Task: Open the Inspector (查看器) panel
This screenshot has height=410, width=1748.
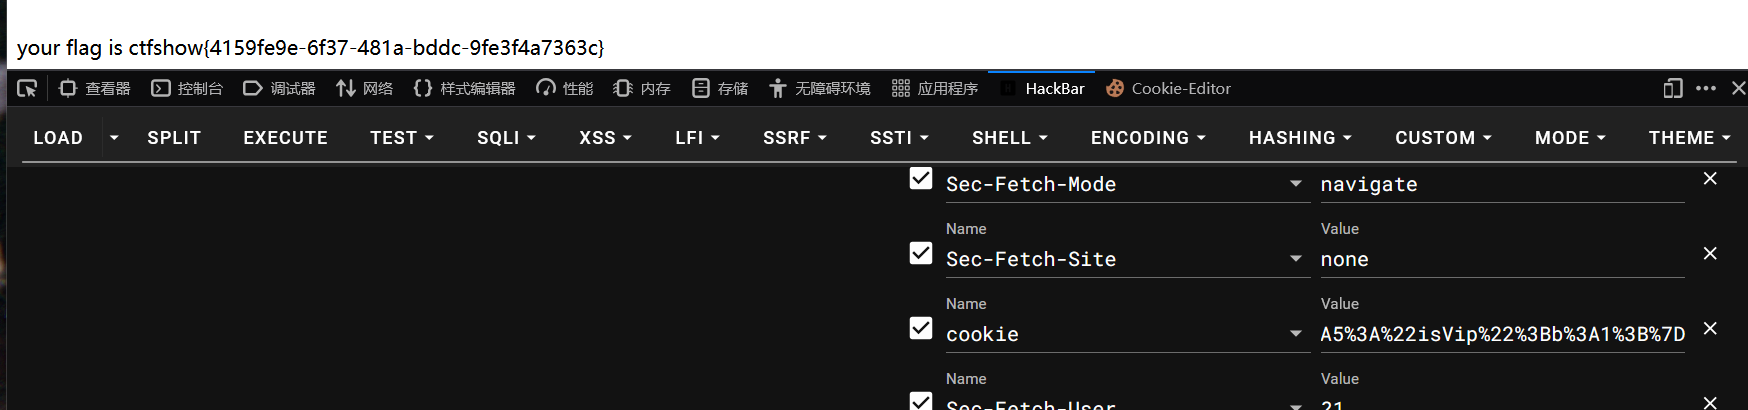Action: 95,88
